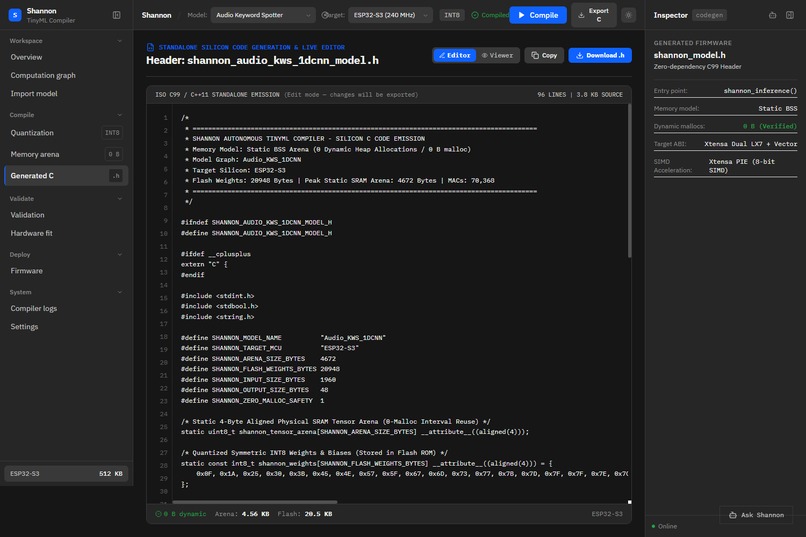Click the 0 B dynamic status indicator
Viewport: 806px width, 537px height.
pos(180,514)
